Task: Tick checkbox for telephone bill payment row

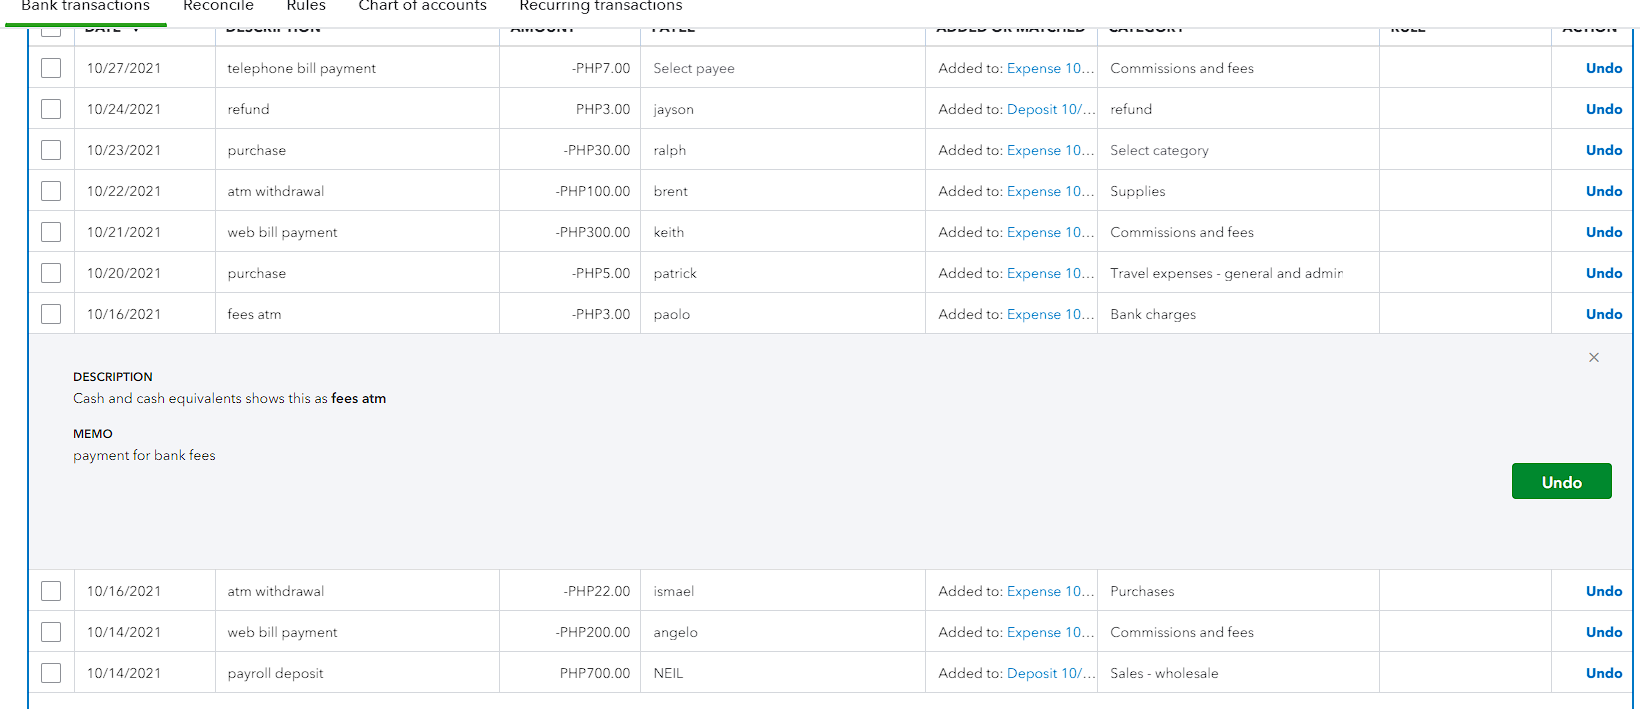Action: coord(51,68)
